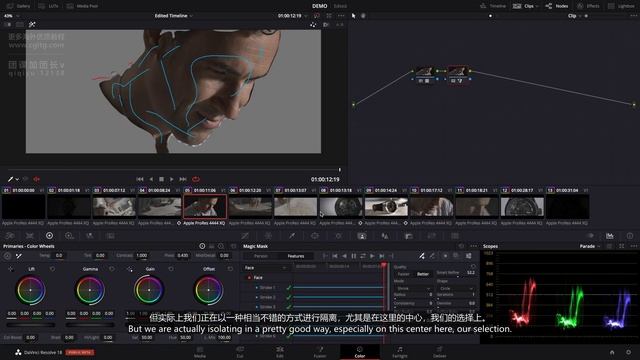
Task: Open the Magic Mask palette icon
Action: [362, 236]
